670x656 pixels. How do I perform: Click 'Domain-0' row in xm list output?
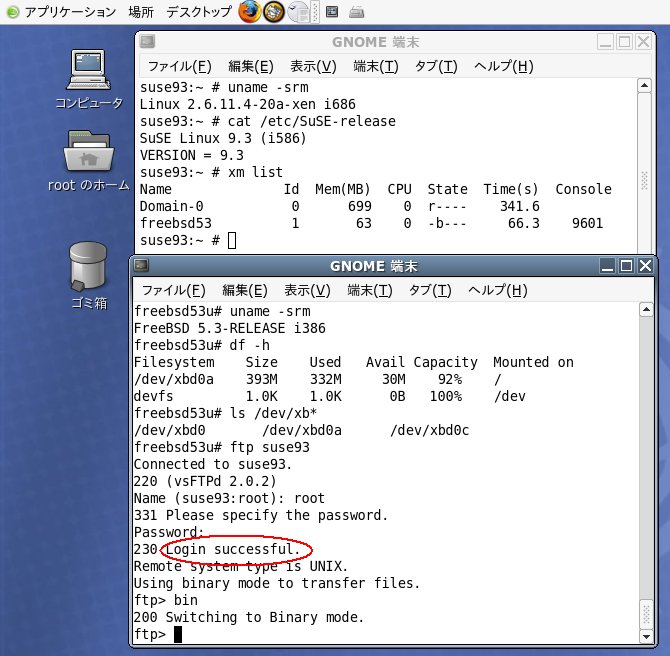point(340,206)
